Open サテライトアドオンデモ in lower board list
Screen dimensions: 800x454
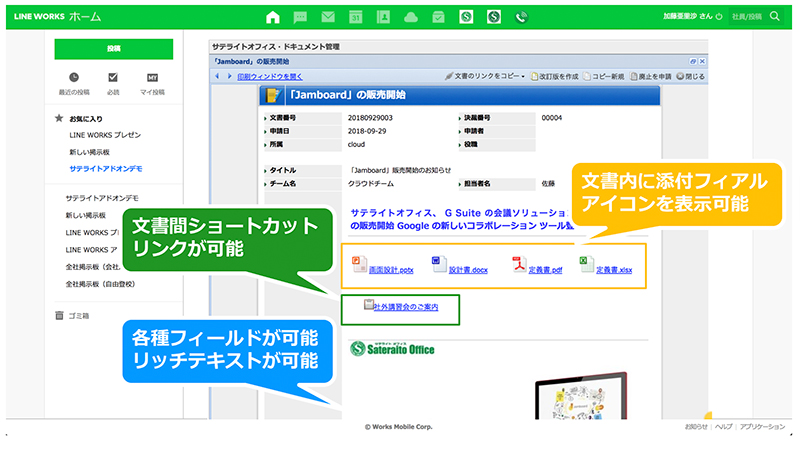pyautogui.click(x=102, y=198)
